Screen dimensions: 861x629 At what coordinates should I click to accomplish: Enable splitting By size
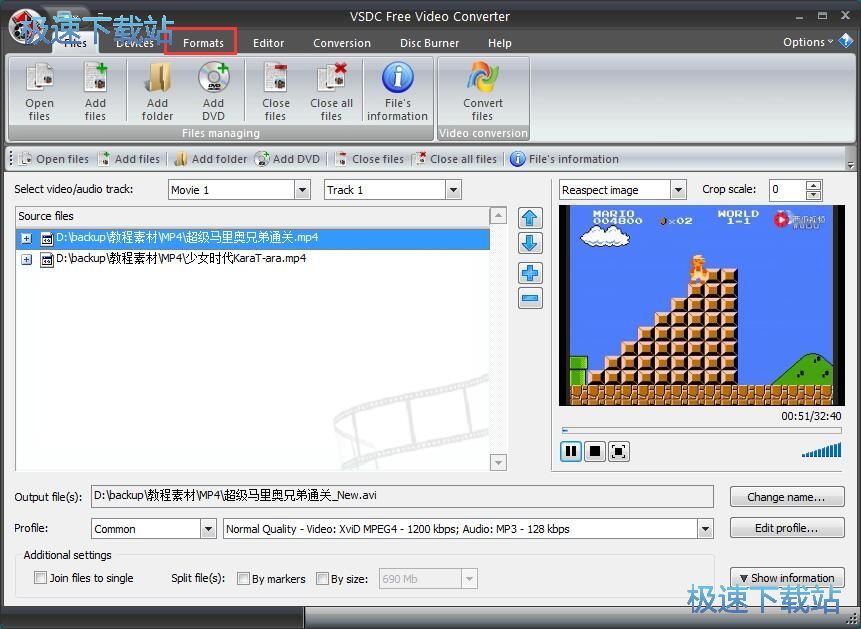click(323, 578)
